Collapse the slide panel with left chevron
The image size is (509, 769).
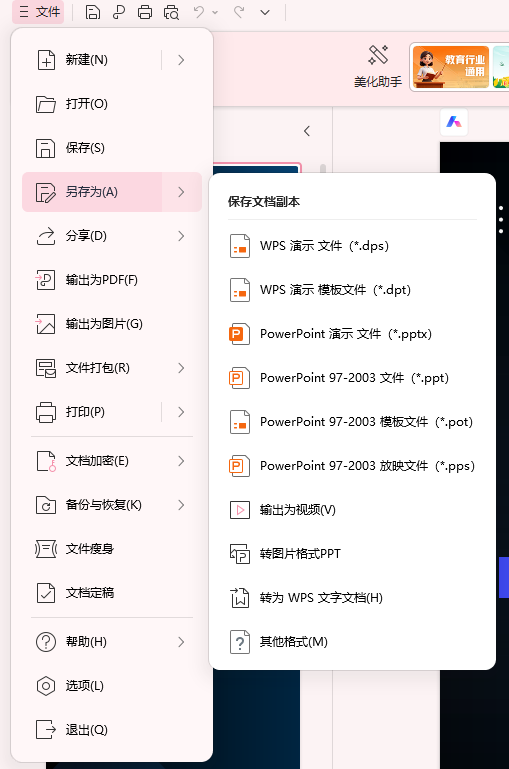pyautogui.click(x=307, y=131)
